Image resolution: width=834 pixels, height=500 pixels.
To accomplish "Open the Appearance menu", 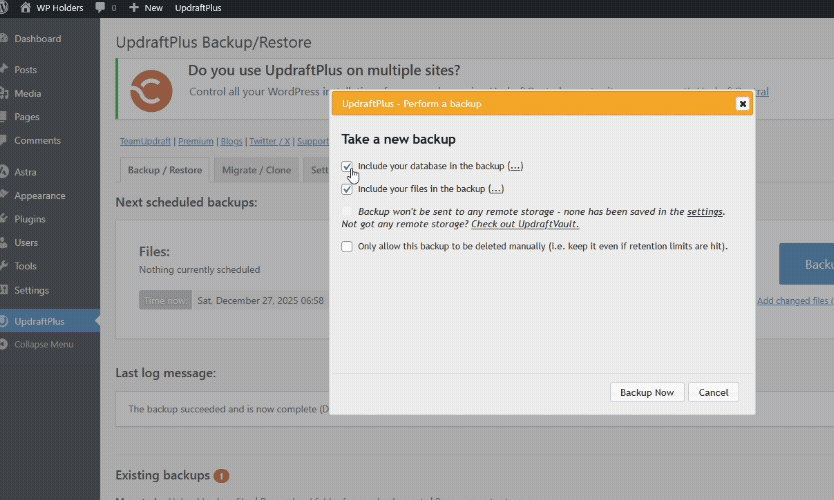I will 40,196.
